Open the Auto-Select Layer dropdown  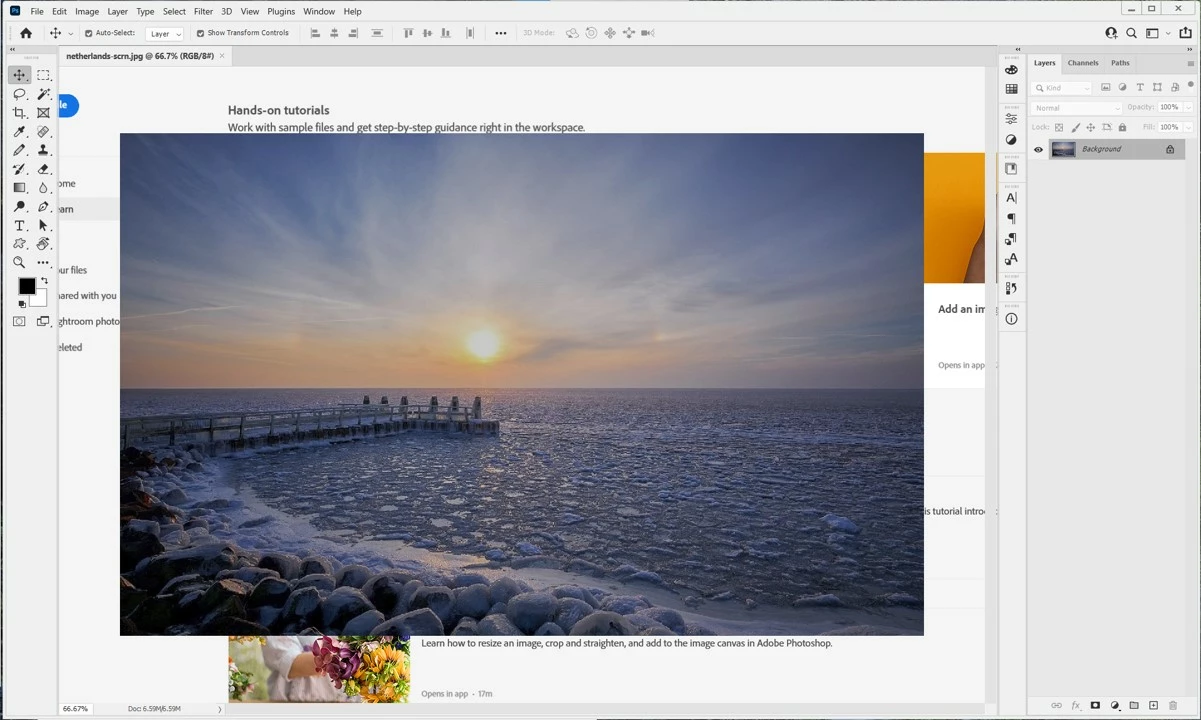tap(165, 34)
